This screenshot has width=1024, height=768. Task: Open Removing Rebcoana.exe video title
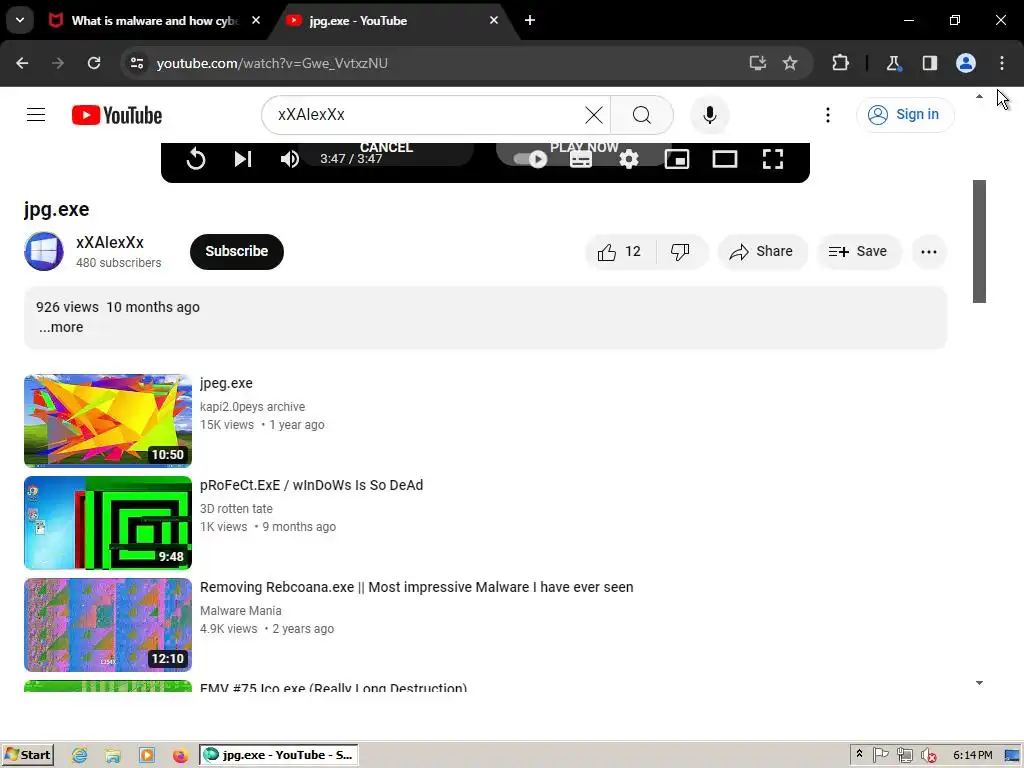click(417, 587)
